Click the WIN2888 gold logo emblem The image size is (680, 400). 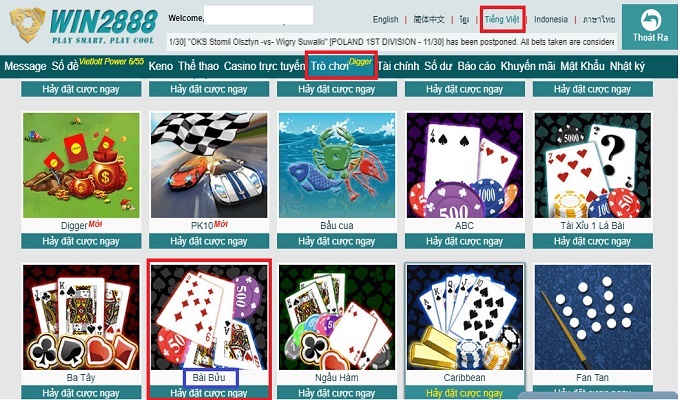(x=28, y=25)
